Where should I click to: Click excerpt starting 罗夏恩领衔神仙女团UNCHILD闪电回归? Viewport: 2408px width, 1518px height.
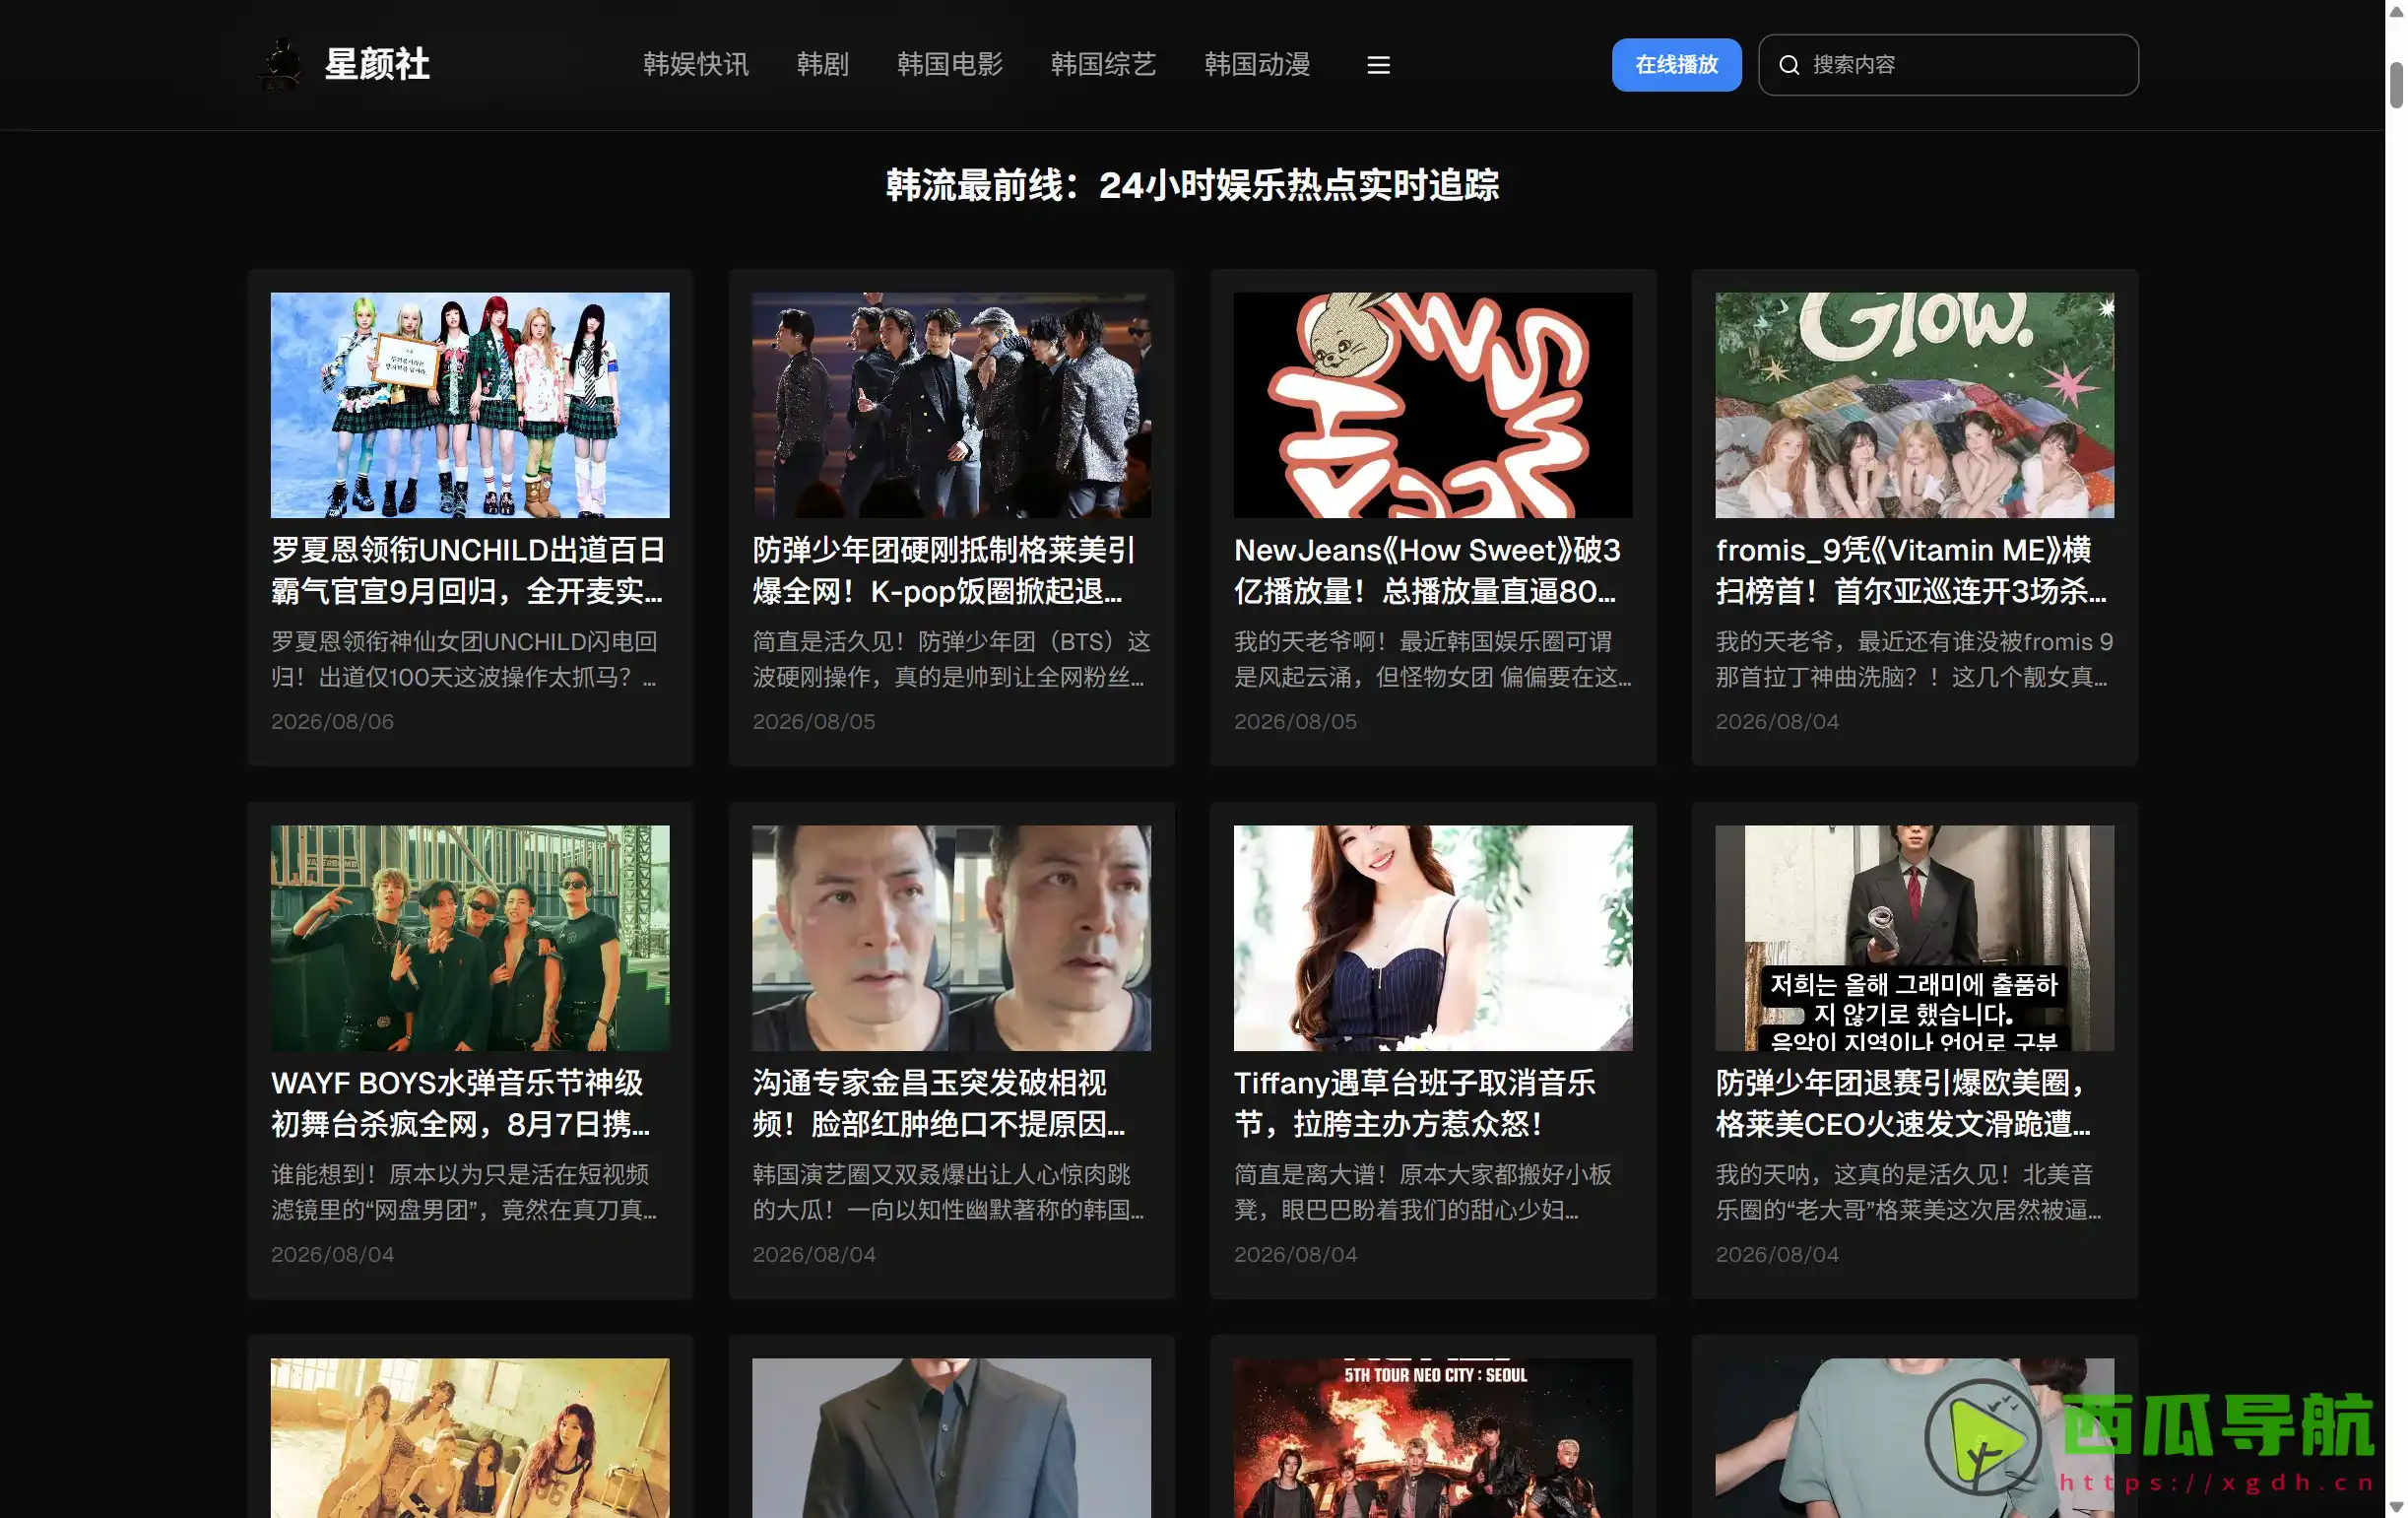click(464, 659)
